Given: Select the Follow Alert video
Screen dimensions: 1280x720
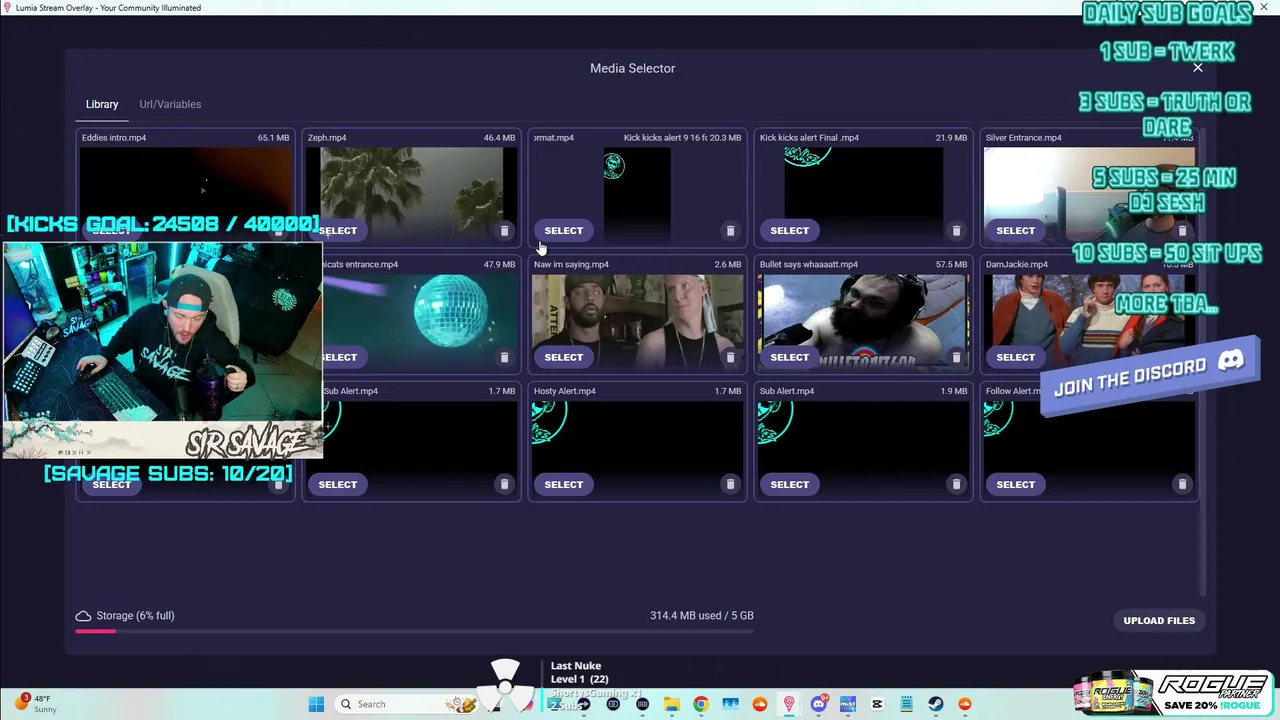Looking at the screenshot, I should coord(1015,484).
